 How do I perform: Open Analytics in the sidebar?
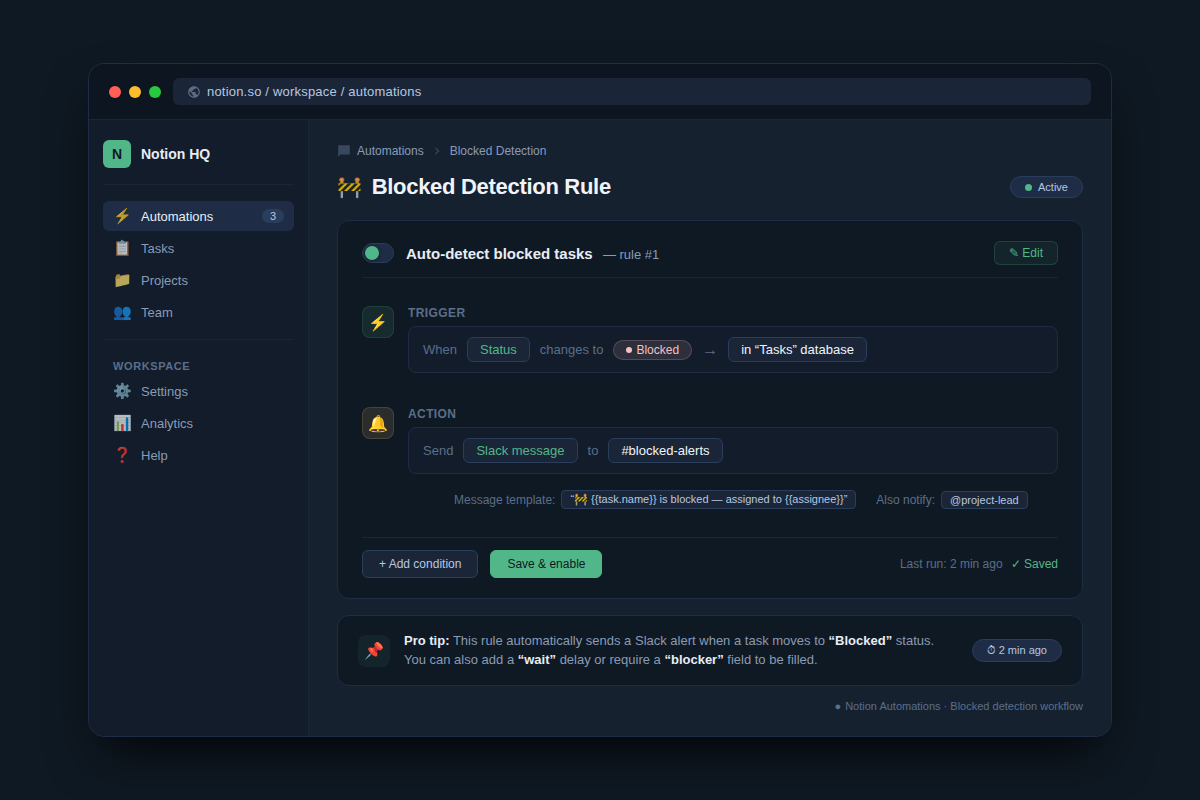click(198, 423)
